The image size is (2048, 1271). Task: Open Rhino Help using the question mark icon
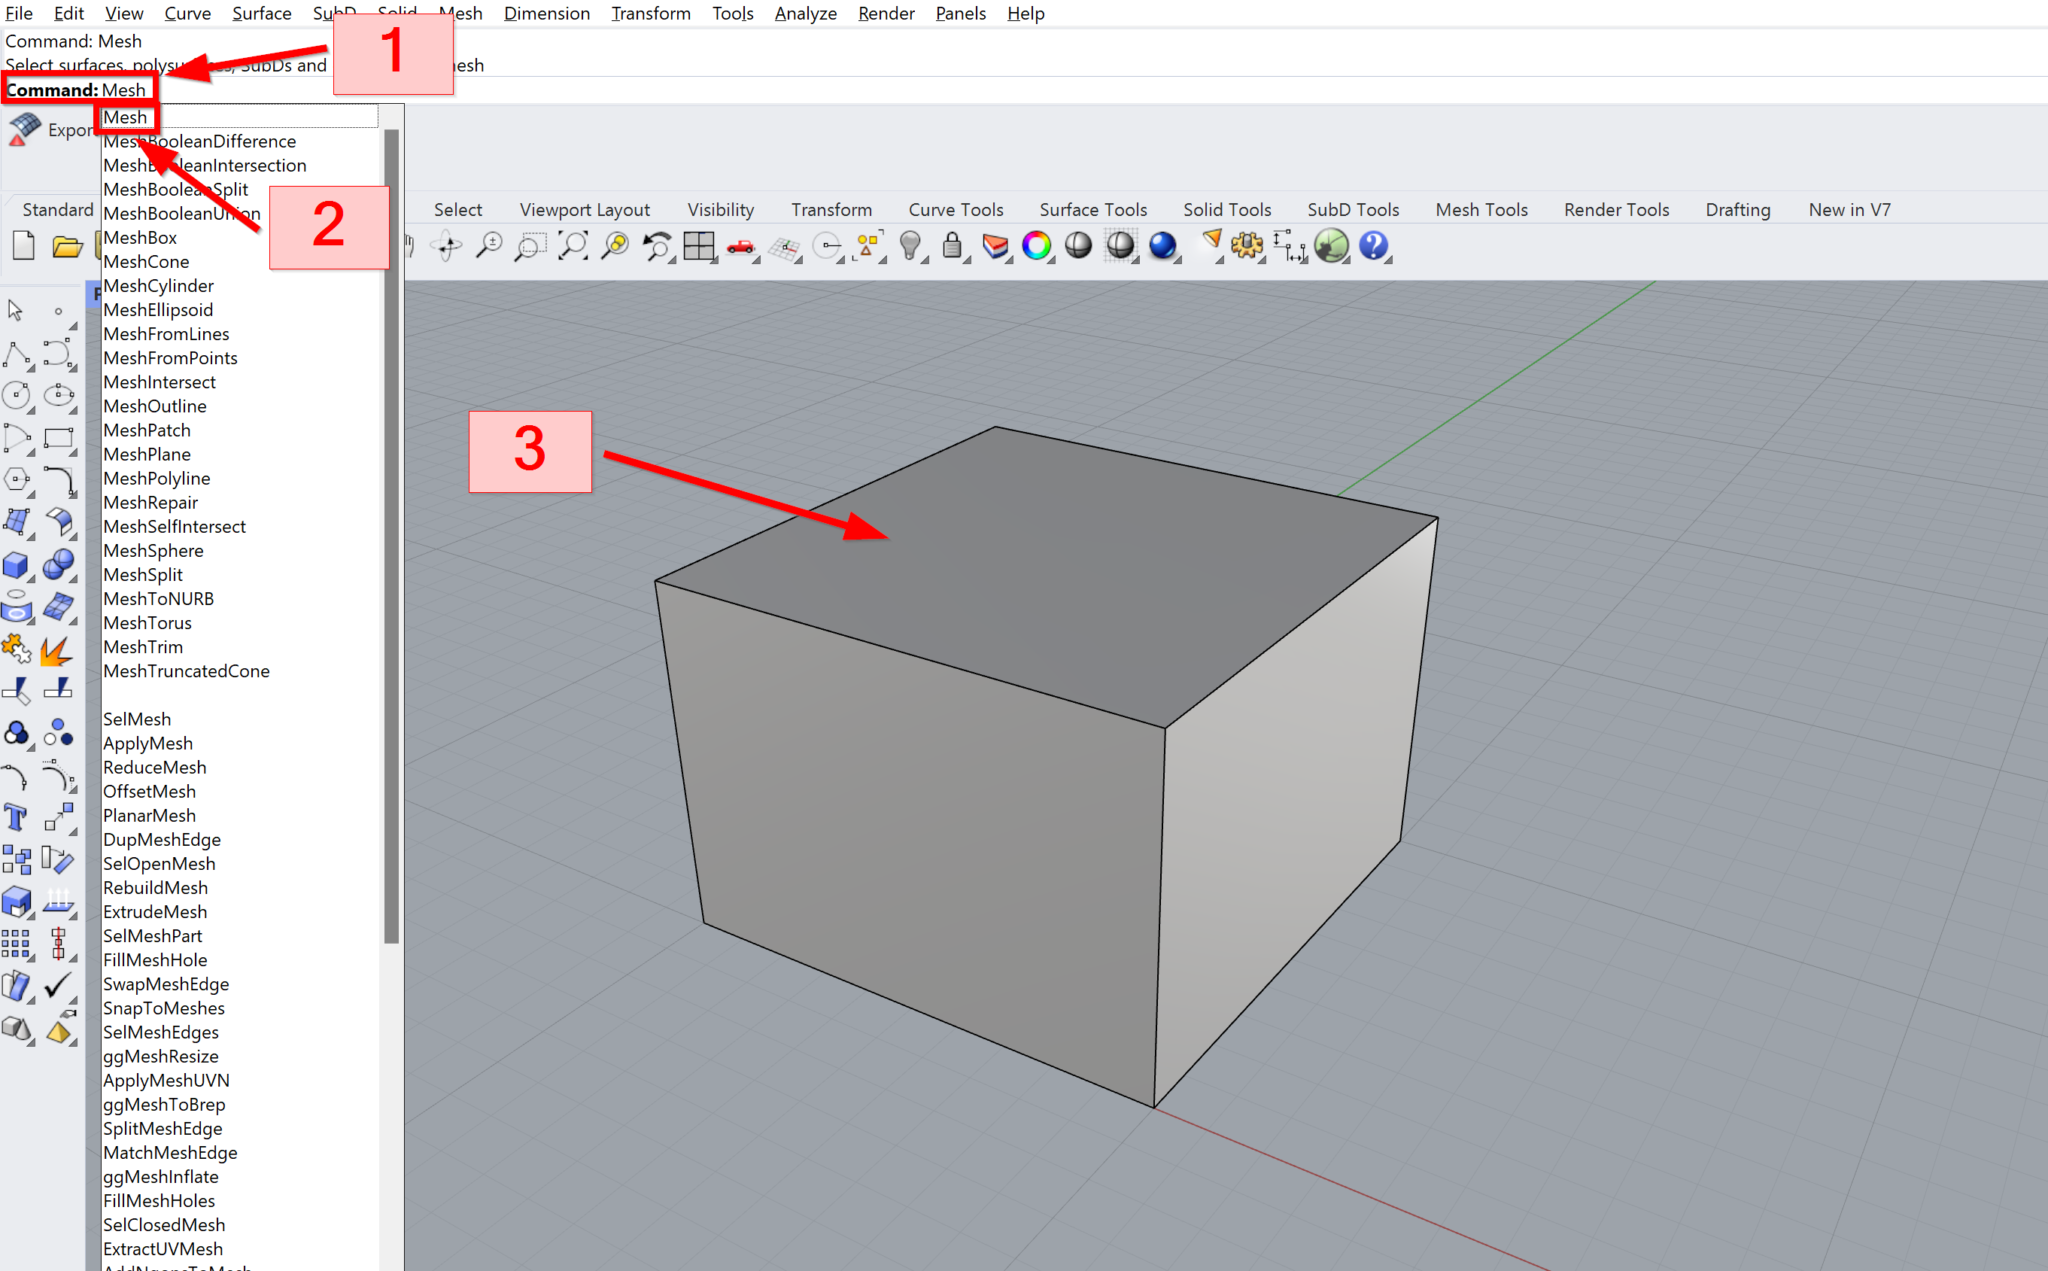[x=1375, y=247]
